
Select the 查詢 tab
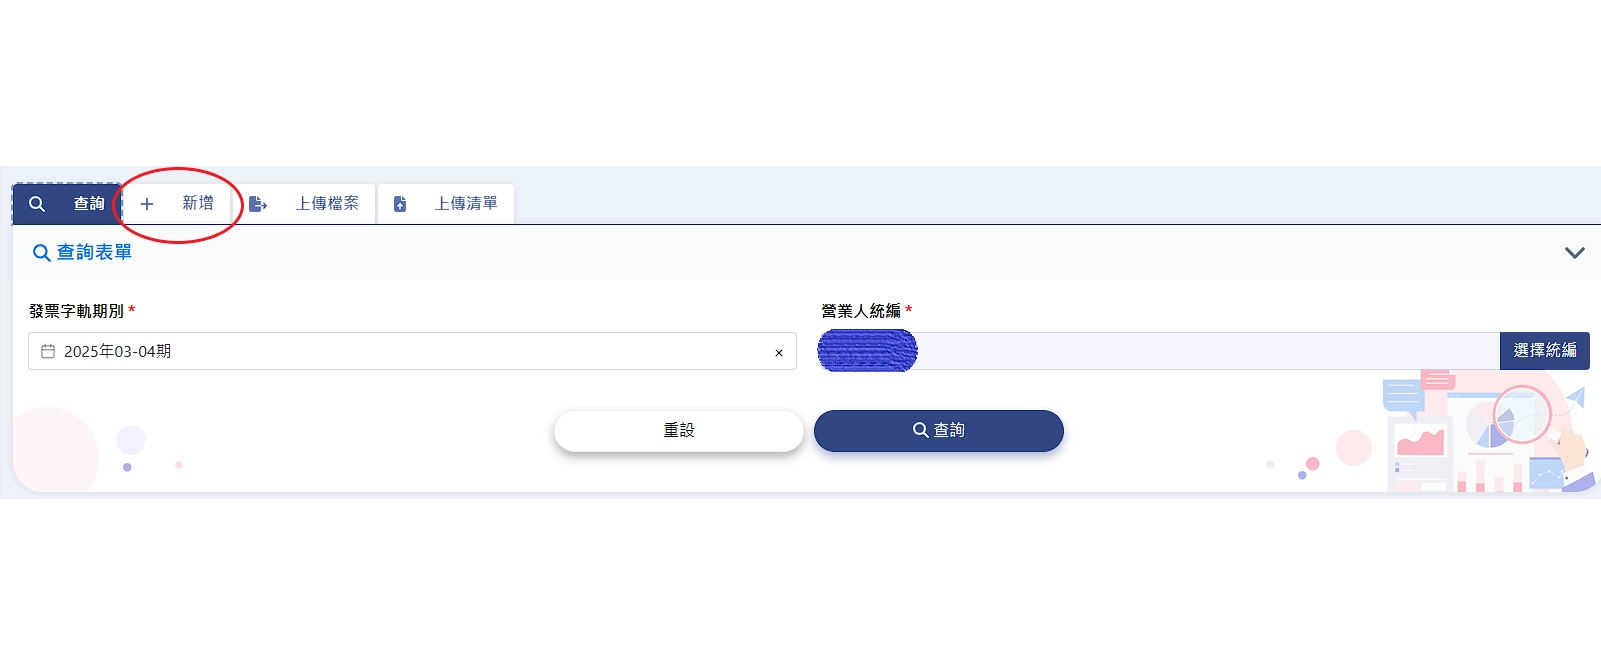pyautogui.click(x=66, y=204)
